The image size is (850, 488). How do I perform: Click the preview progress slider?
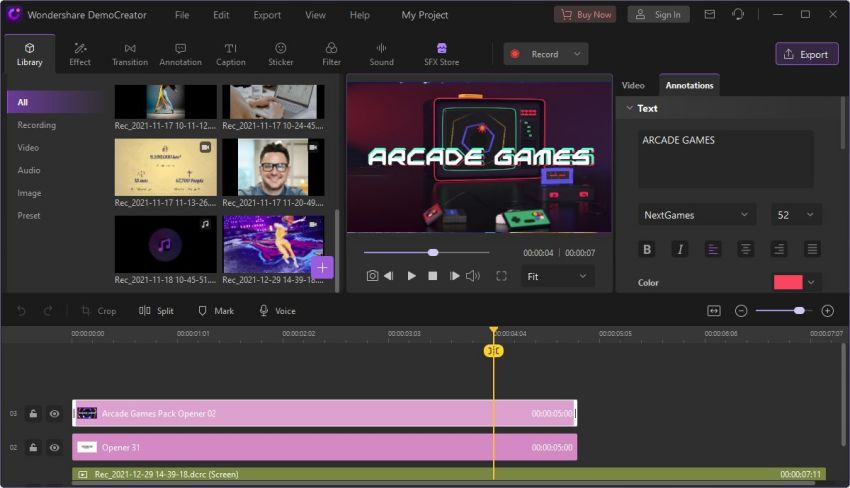427,252
